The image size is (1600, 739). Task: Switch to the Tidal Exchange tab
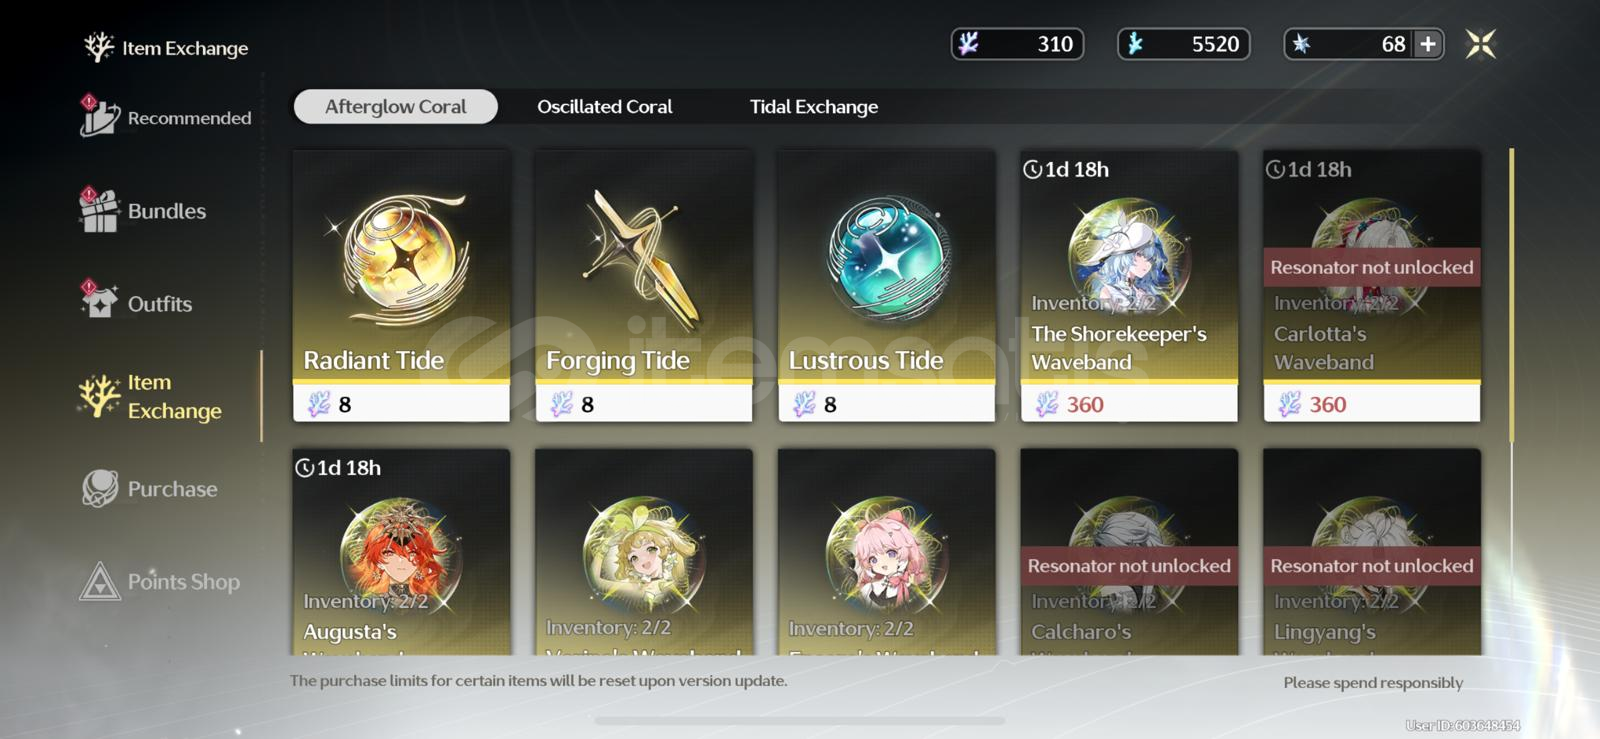(814, 107)
